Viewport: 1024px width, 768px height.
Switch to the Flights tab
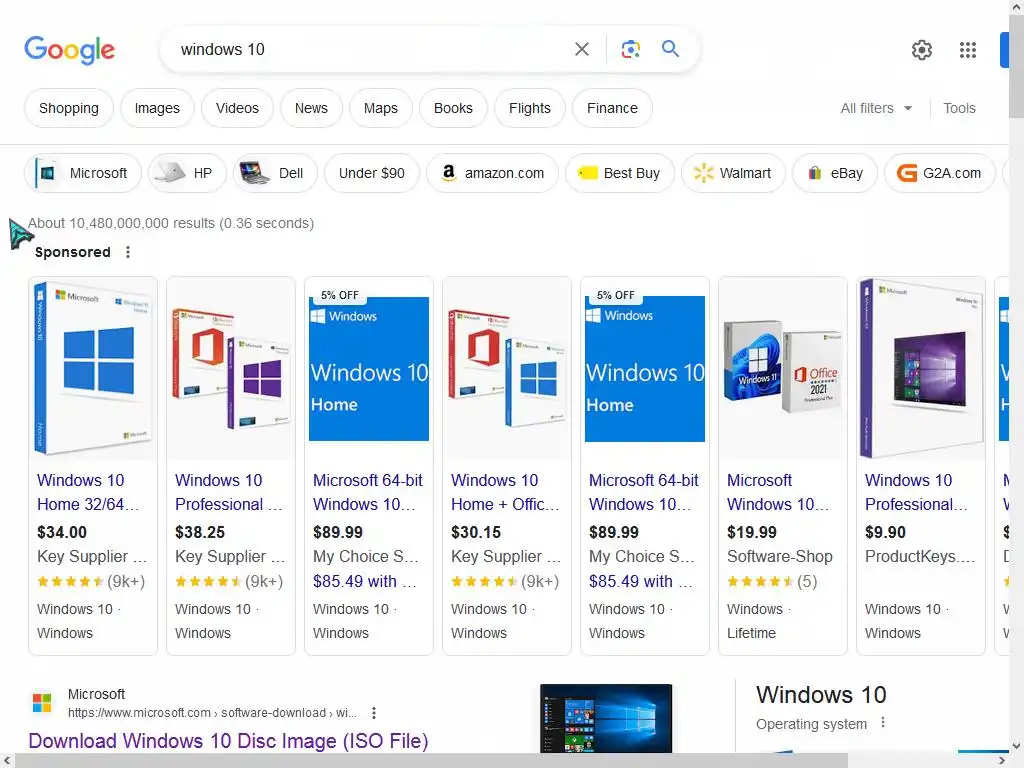(530, 108)
